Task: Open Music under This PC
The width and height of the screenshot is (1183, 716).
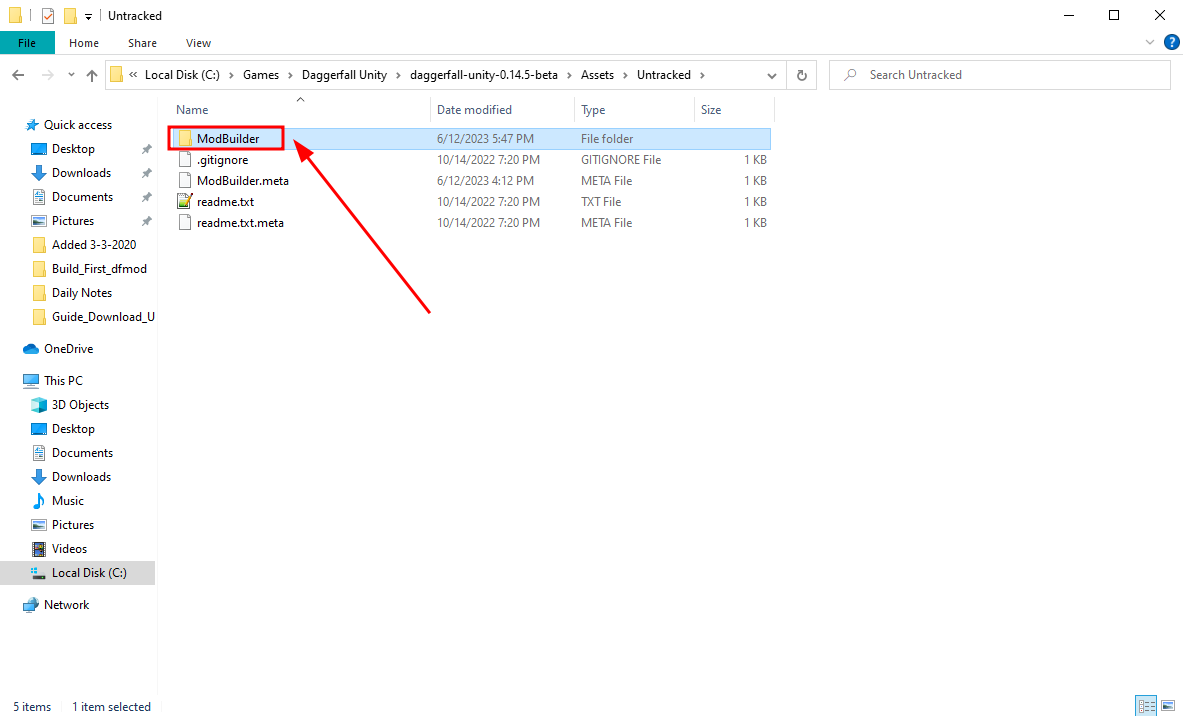Action: [x=67, y=501]
